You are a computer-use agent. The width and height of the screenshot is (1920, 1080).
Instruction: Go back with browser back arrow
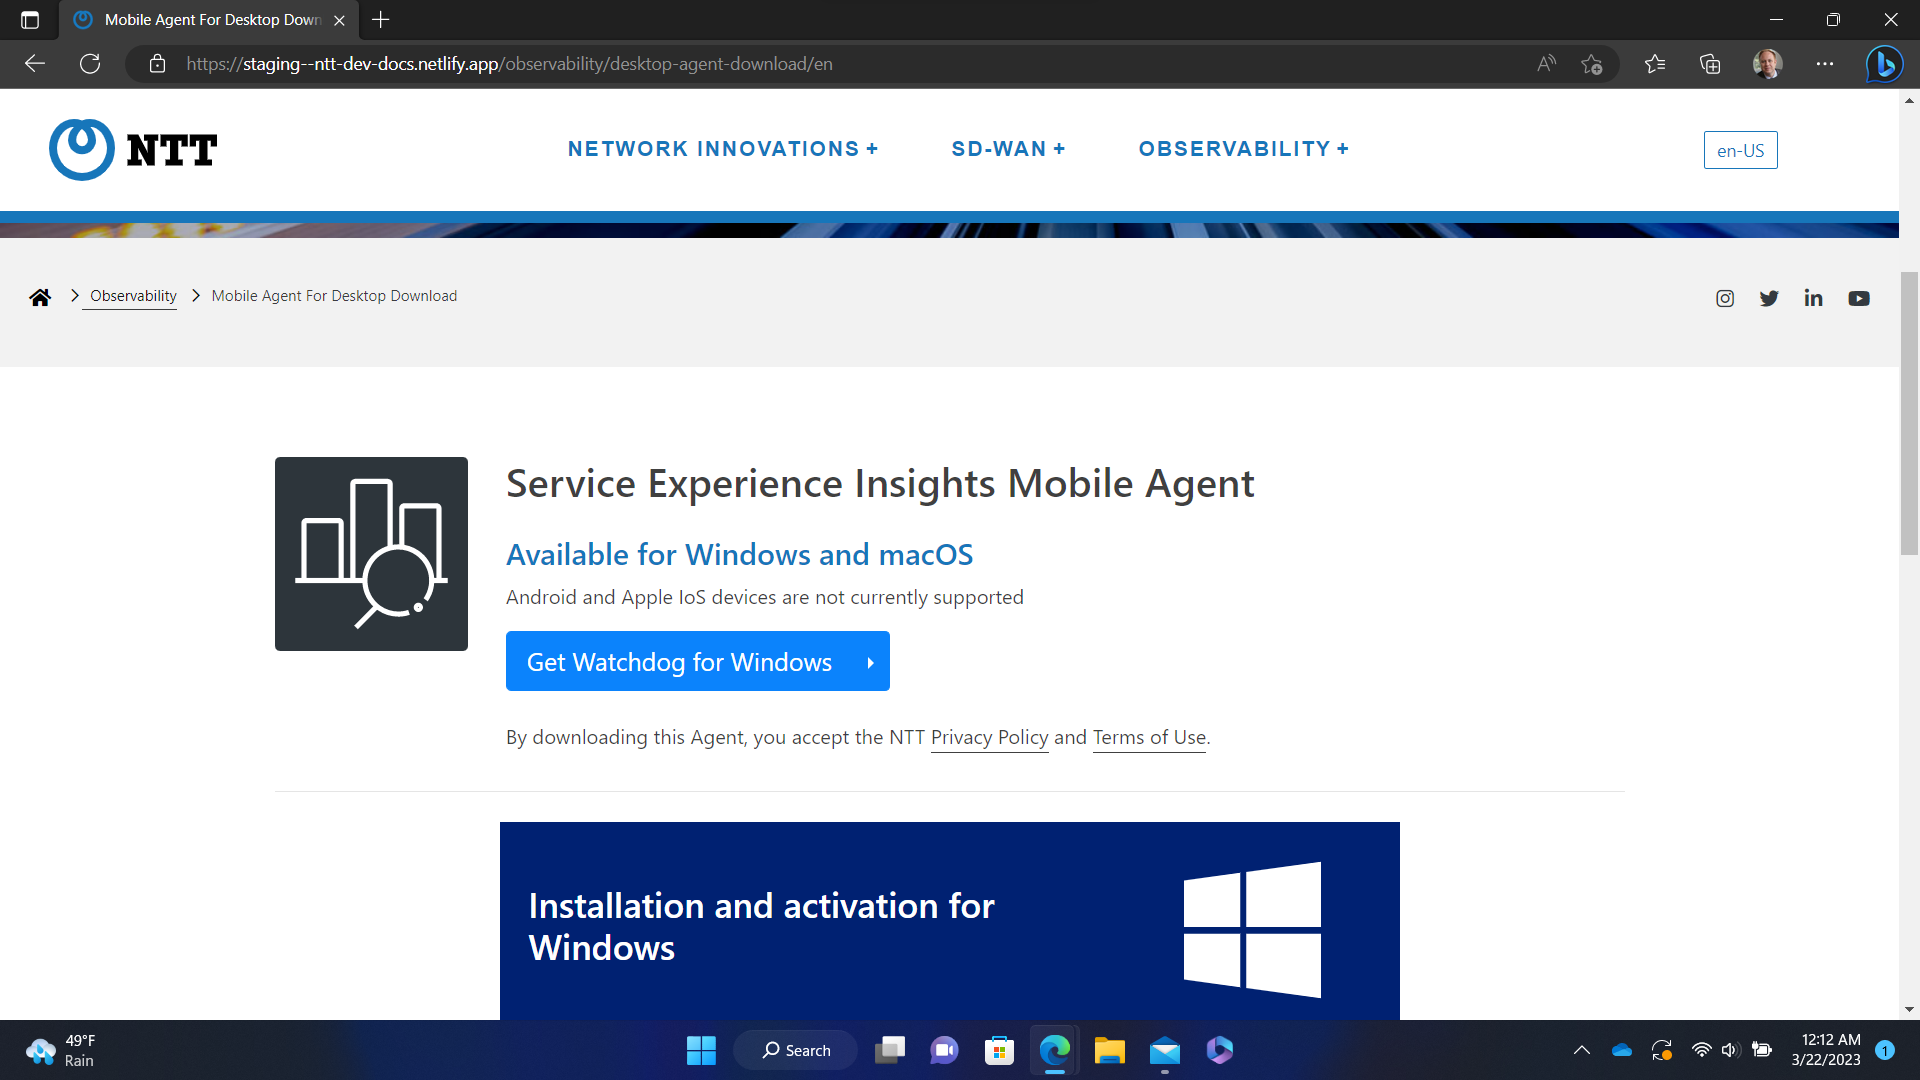click(35, 64)
